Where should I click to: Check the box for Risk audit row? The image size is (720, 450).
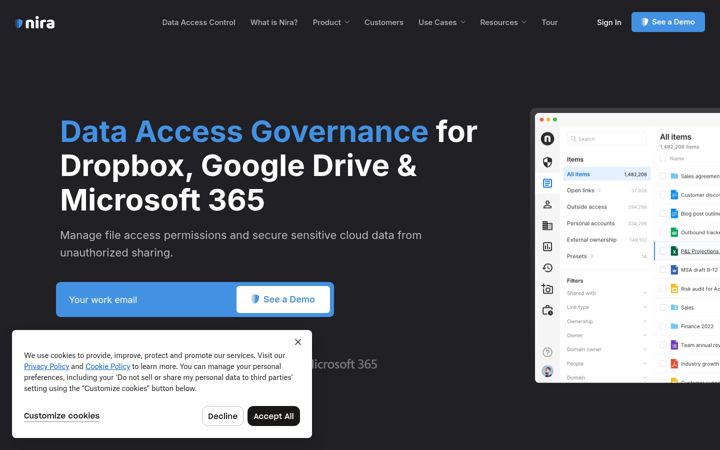pyautogui.click(x=663, y=289)
